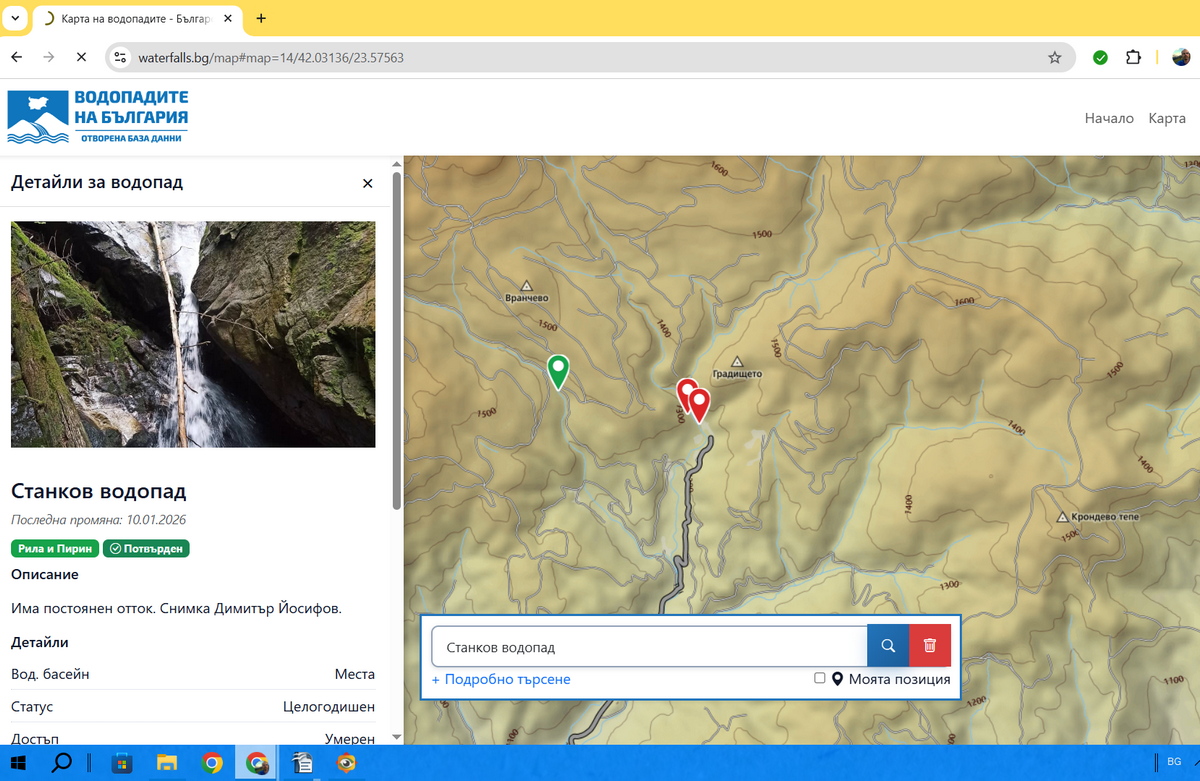This screenshot has width=1200, height=781.
Task: Click the green waterfall map marker
Action: 558,370
